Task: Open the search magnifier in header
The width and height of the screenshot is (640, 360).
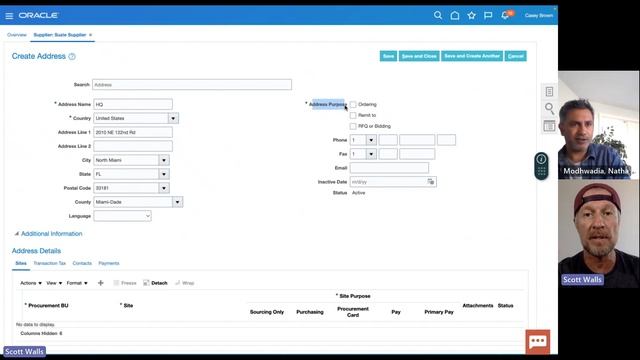Action: 438,16
